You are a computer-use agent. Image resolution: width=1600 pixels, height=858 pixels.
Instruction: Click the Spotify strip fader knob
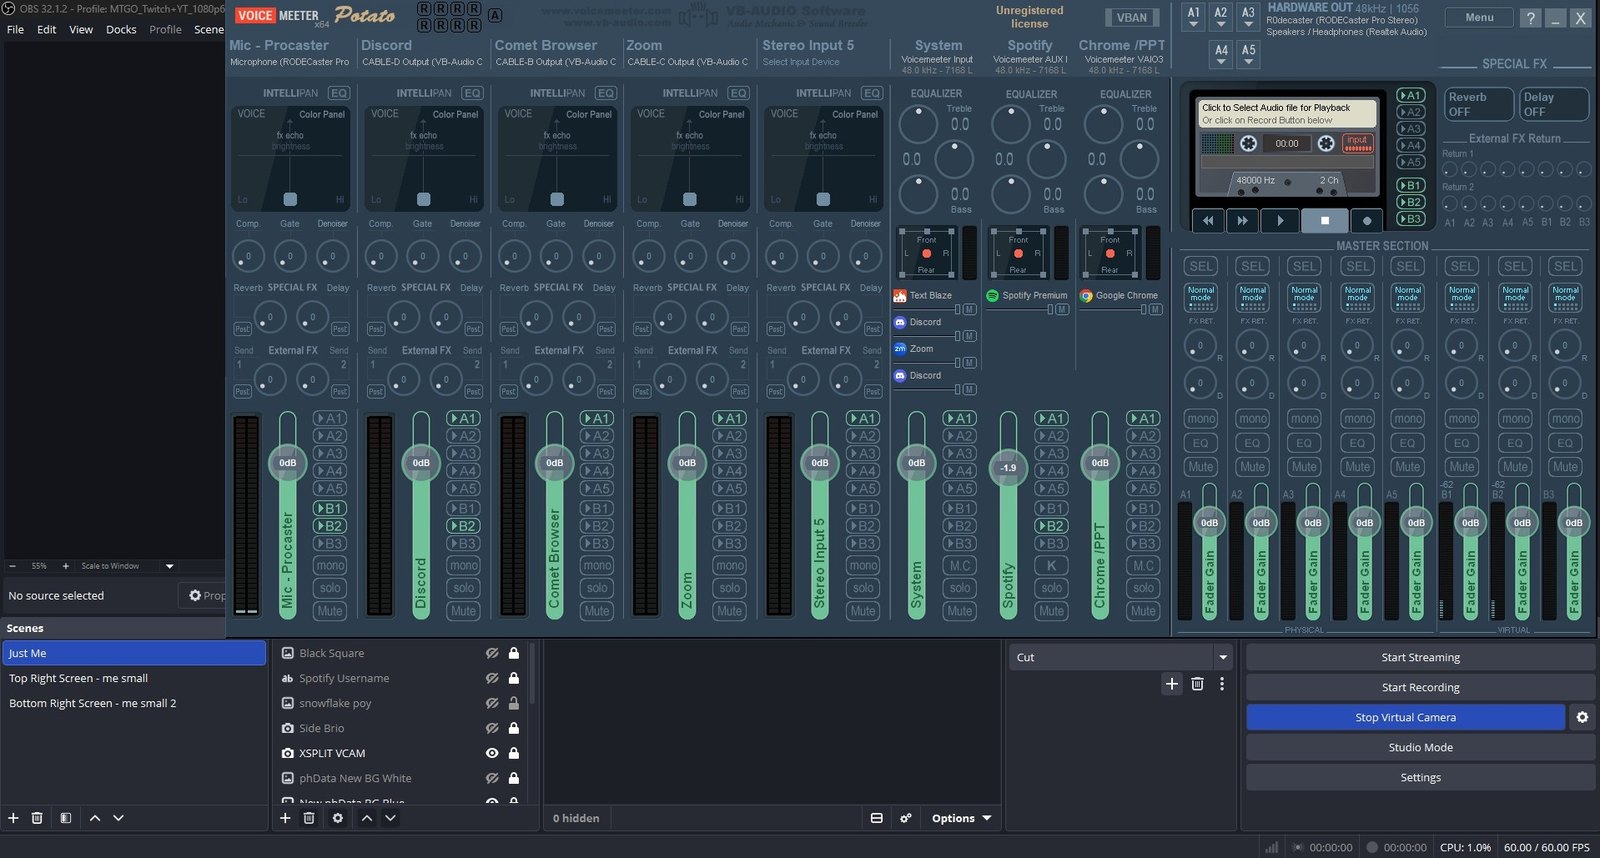point(1008,467)
